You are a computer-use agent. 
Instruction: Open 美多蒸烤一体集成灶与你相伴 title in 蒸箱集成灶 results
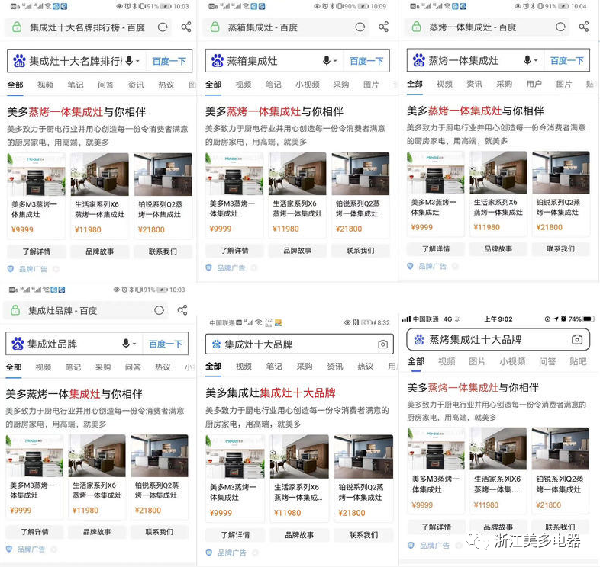(274, 112)
